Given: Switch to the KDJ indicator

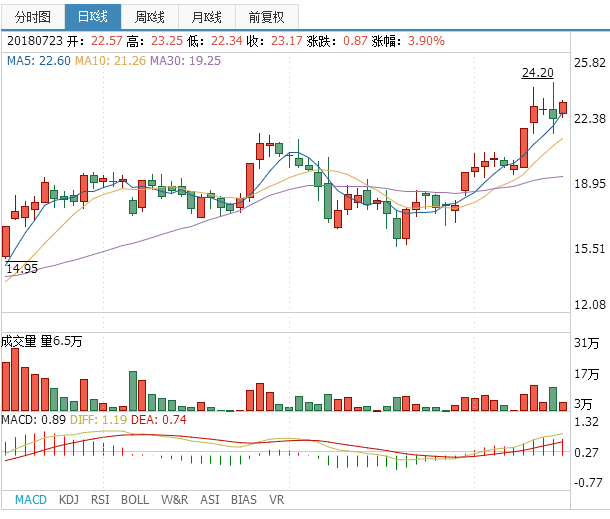Looking at the screenshot, I should click(x=69, y=499).
